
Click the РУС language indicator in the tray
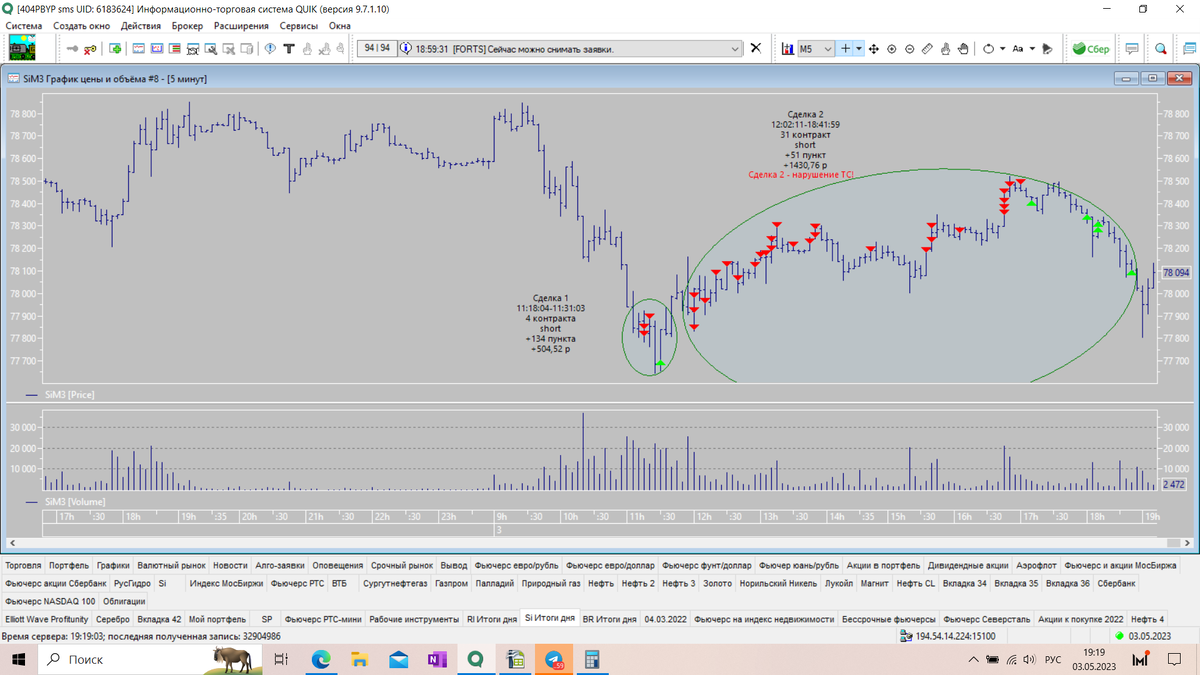click(1053, 660)
